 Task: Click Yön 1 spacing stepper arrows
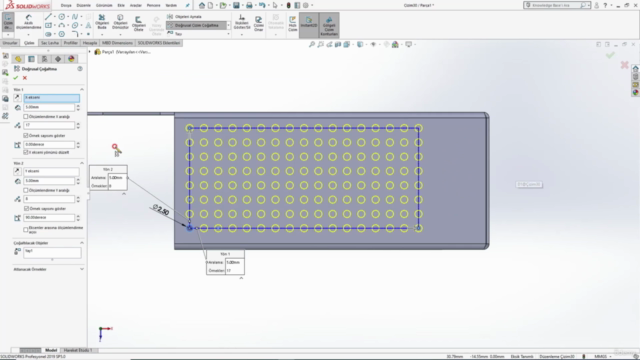[78, 107]
